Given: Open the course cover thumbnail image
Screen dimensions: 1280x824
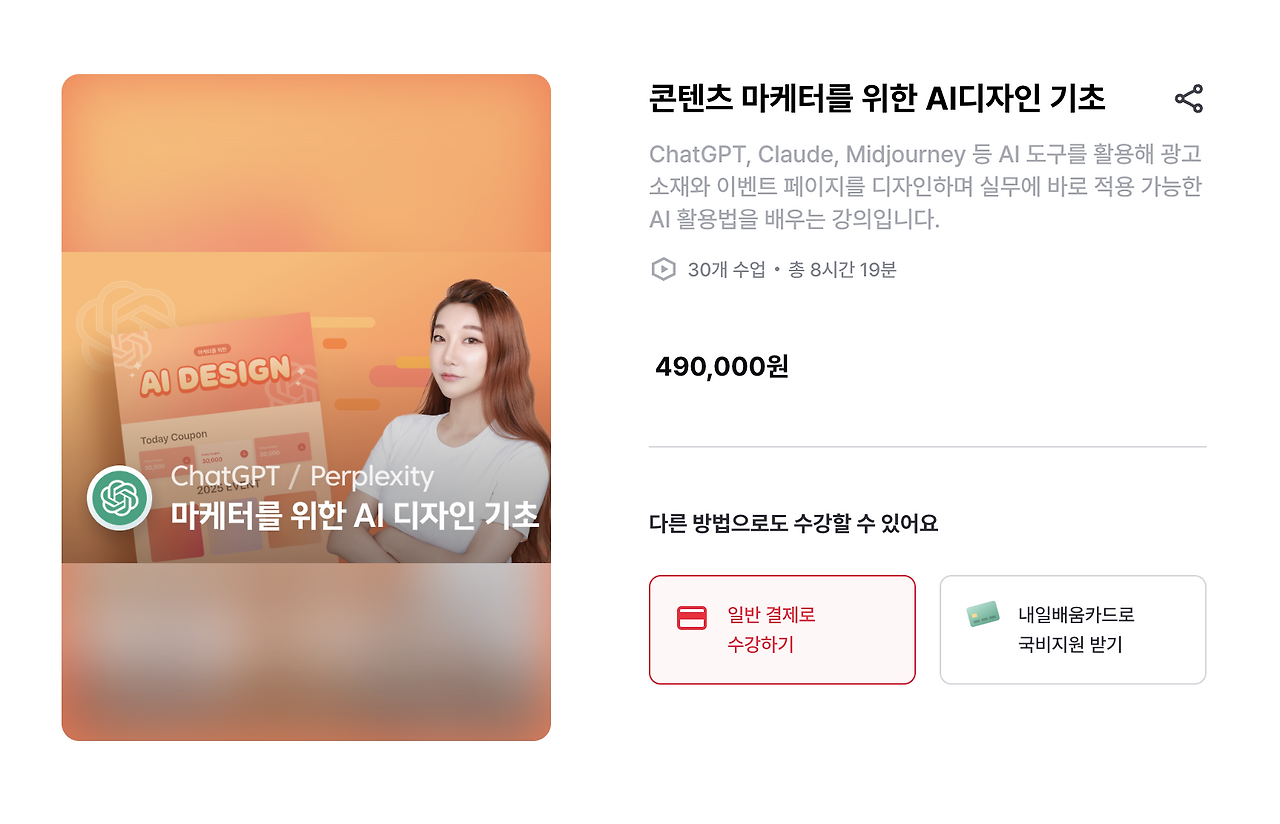Looking at the screenshot, I should (x=306, y=407).
